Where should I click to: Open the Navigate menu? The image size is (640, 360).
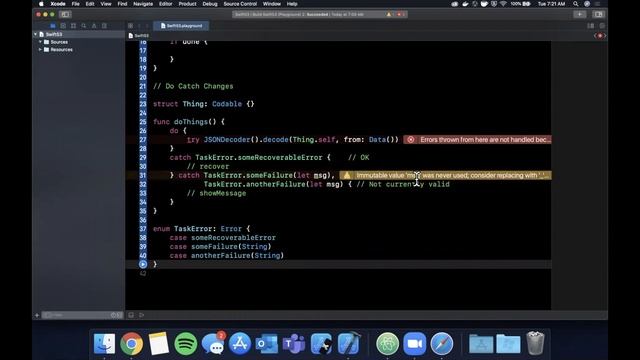[143, 4]
